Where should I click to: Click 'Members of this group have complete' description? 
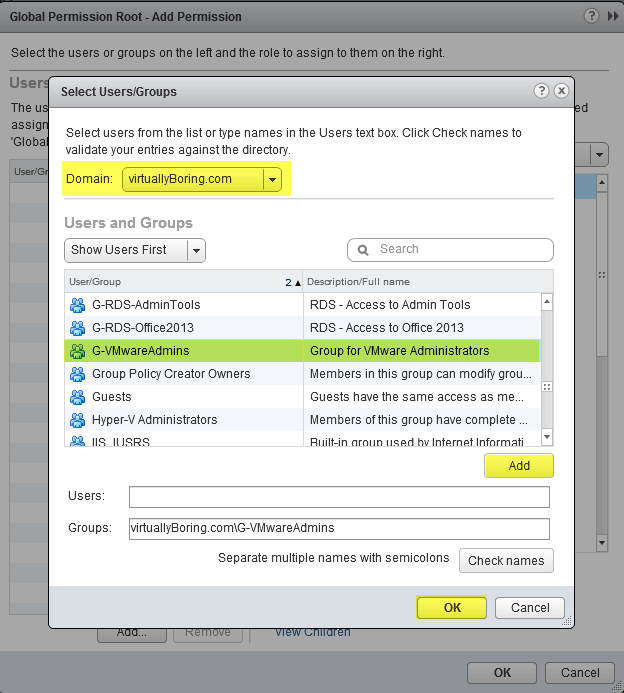click(x=419, y=420)
